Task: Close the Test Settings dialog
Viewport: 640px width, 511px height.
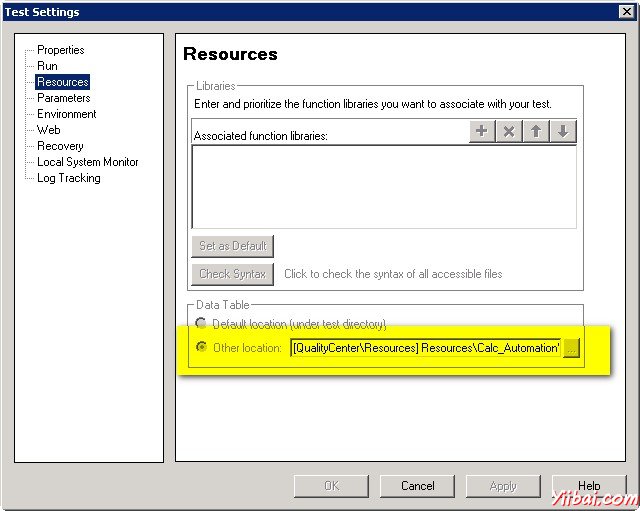Action: (x=626, y=12)
